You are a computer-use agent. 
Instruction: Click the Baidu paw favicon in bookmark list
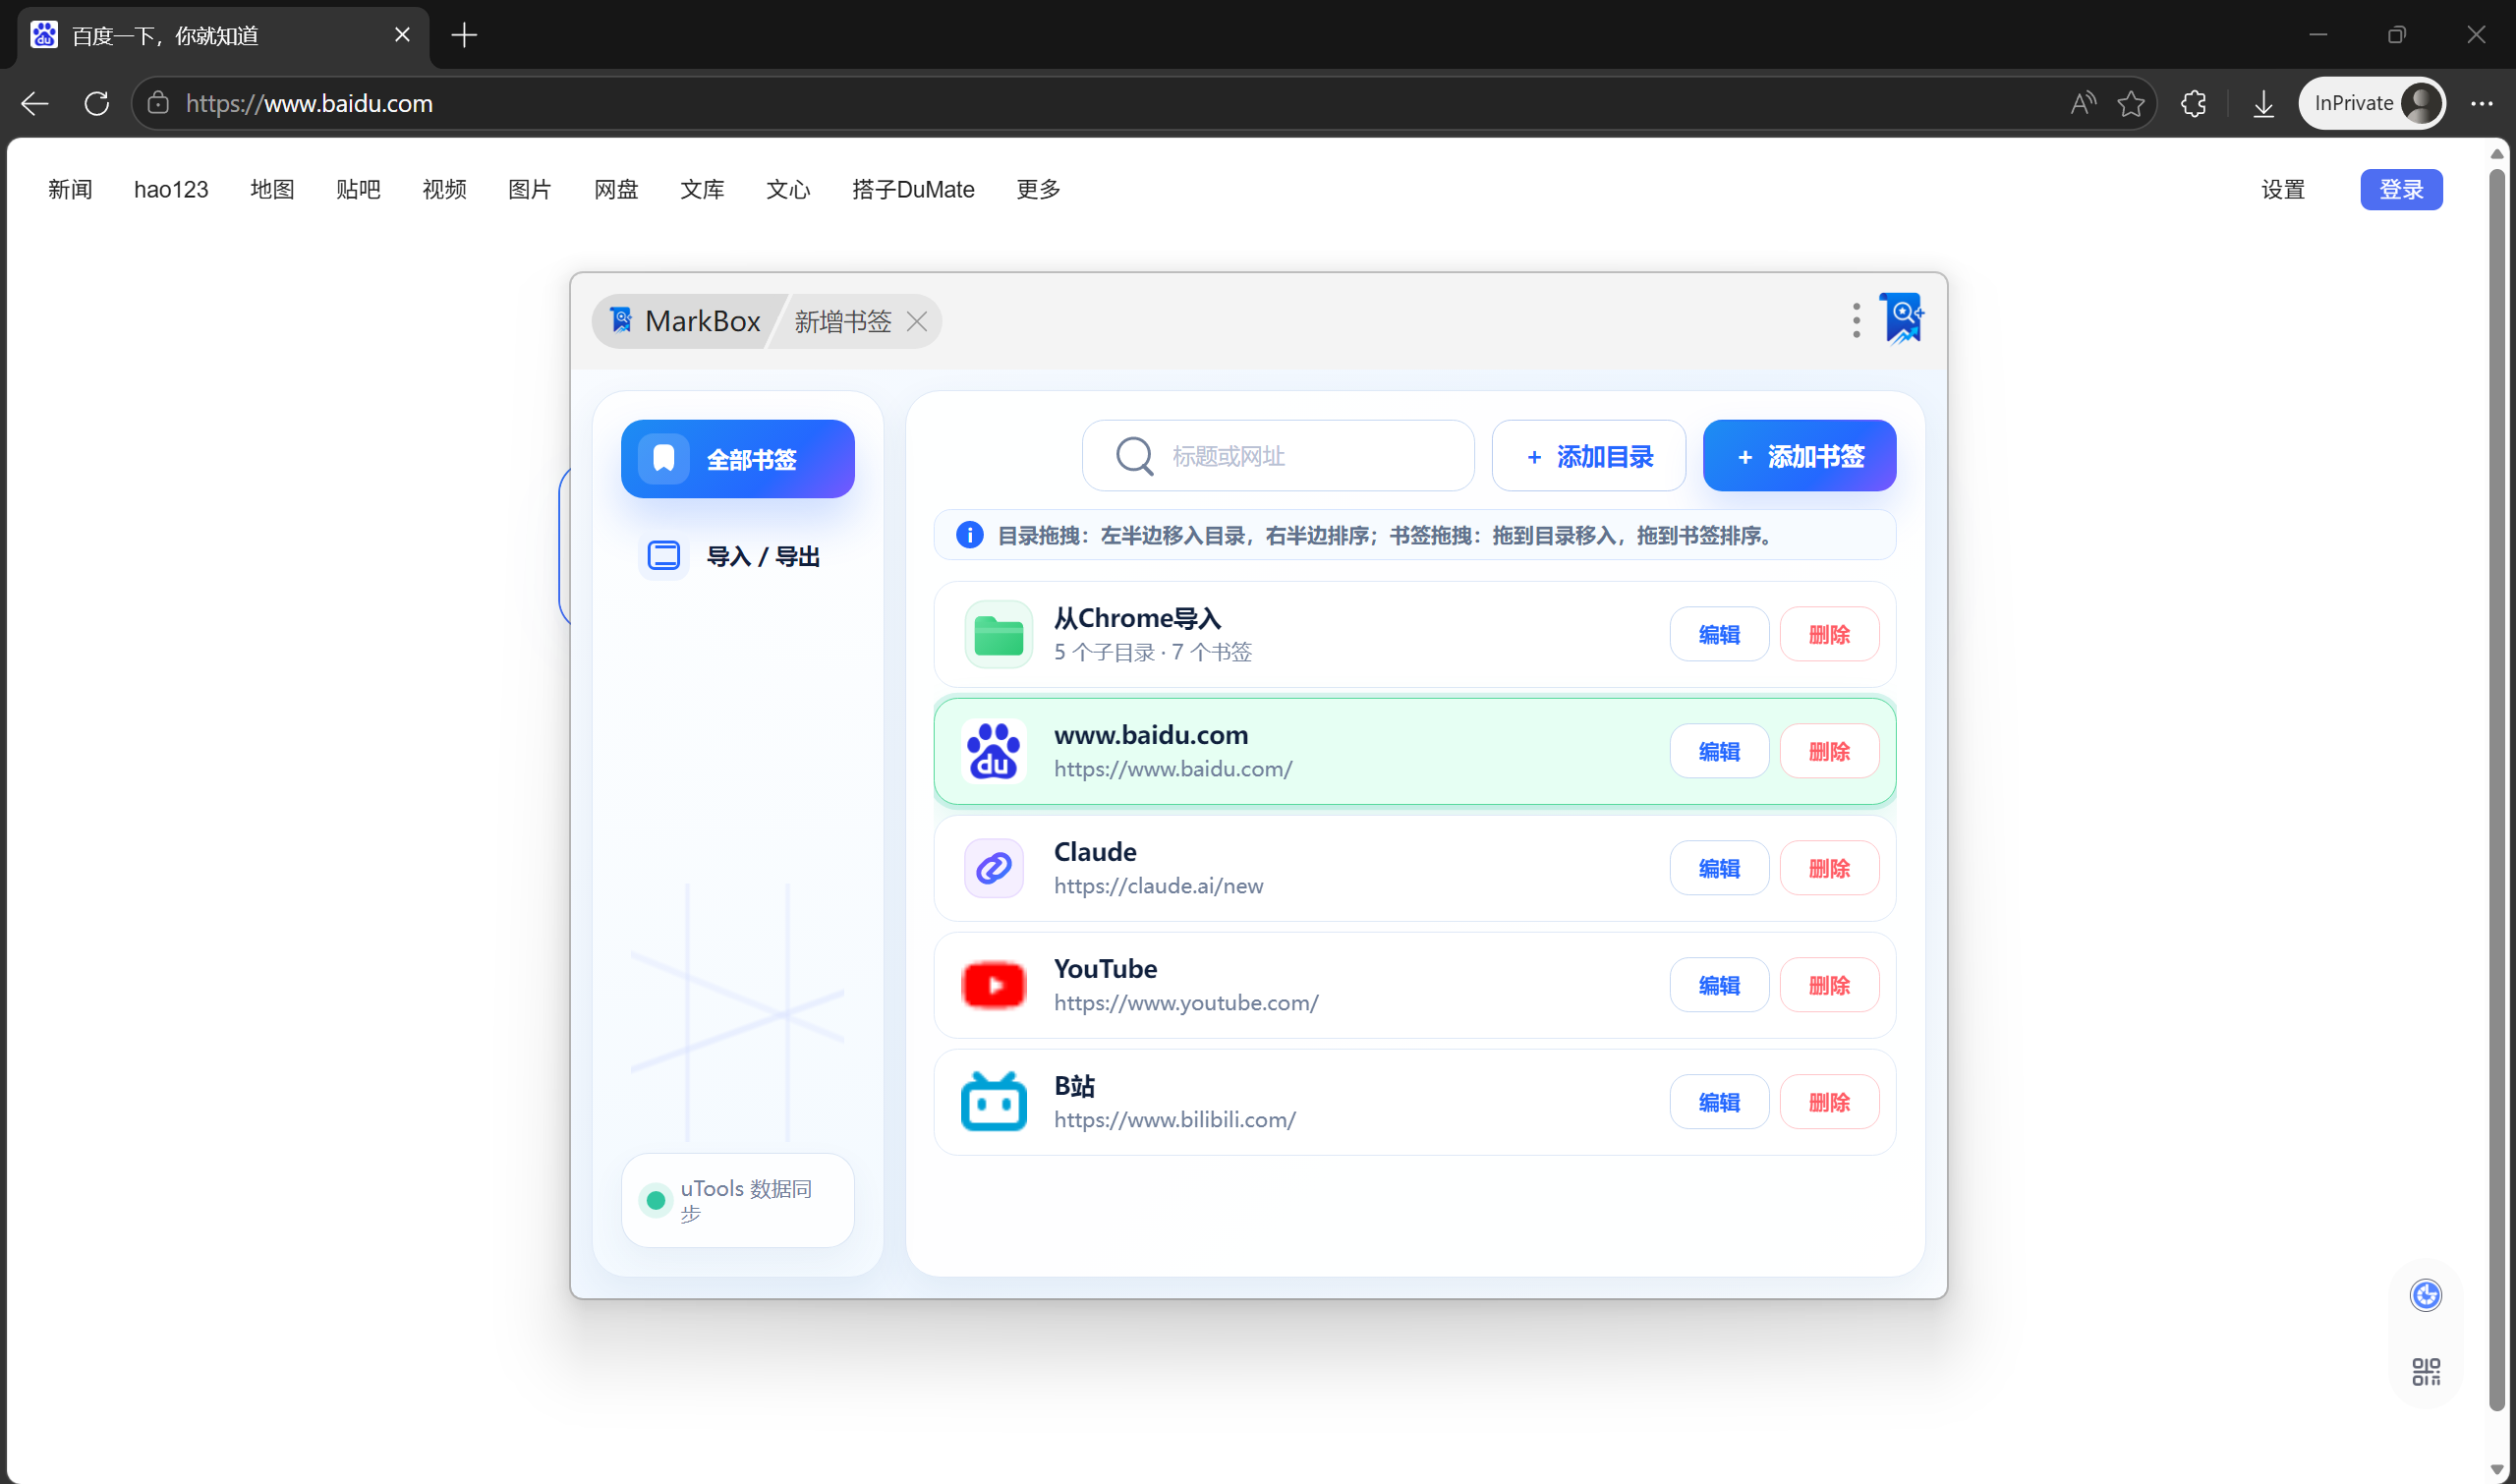coord(993,751)
